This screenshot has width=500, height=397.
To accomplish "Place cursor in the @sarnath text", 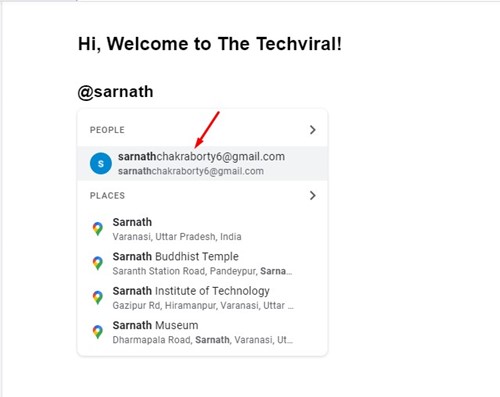I will click(x=115, y=92).
